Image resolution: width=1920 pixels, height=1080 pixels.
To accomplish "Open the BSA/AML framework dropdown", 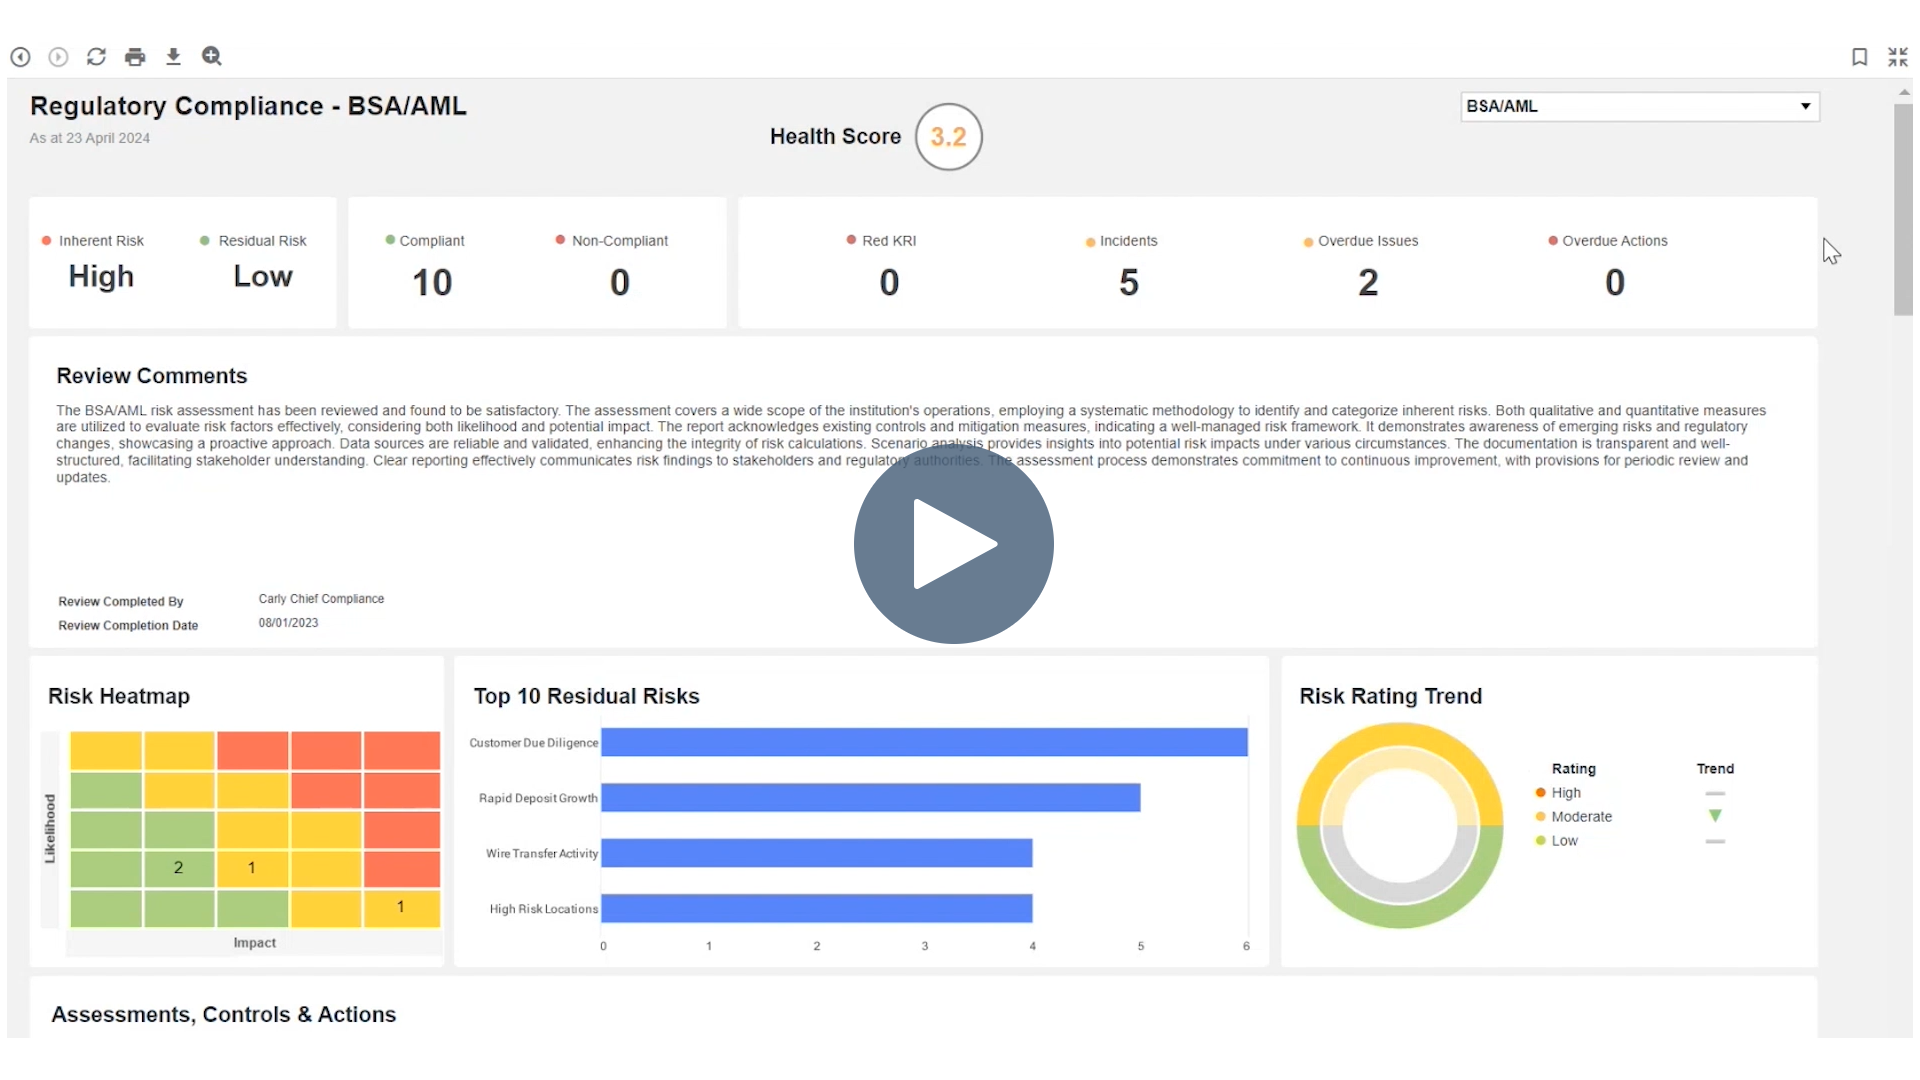I will coord(1805,106).
